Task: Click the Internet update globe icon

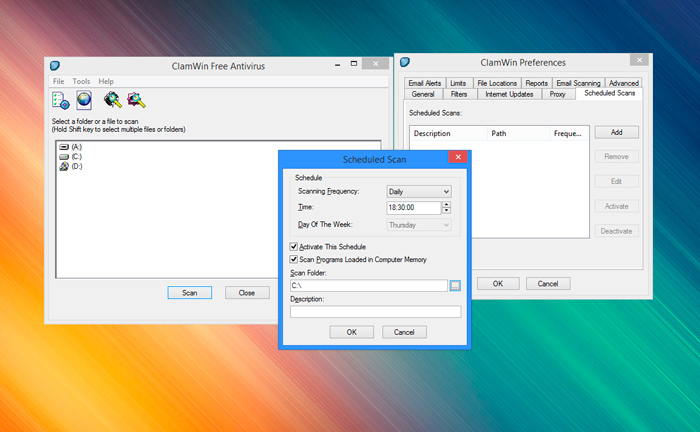Action: (x=84, y=100)
